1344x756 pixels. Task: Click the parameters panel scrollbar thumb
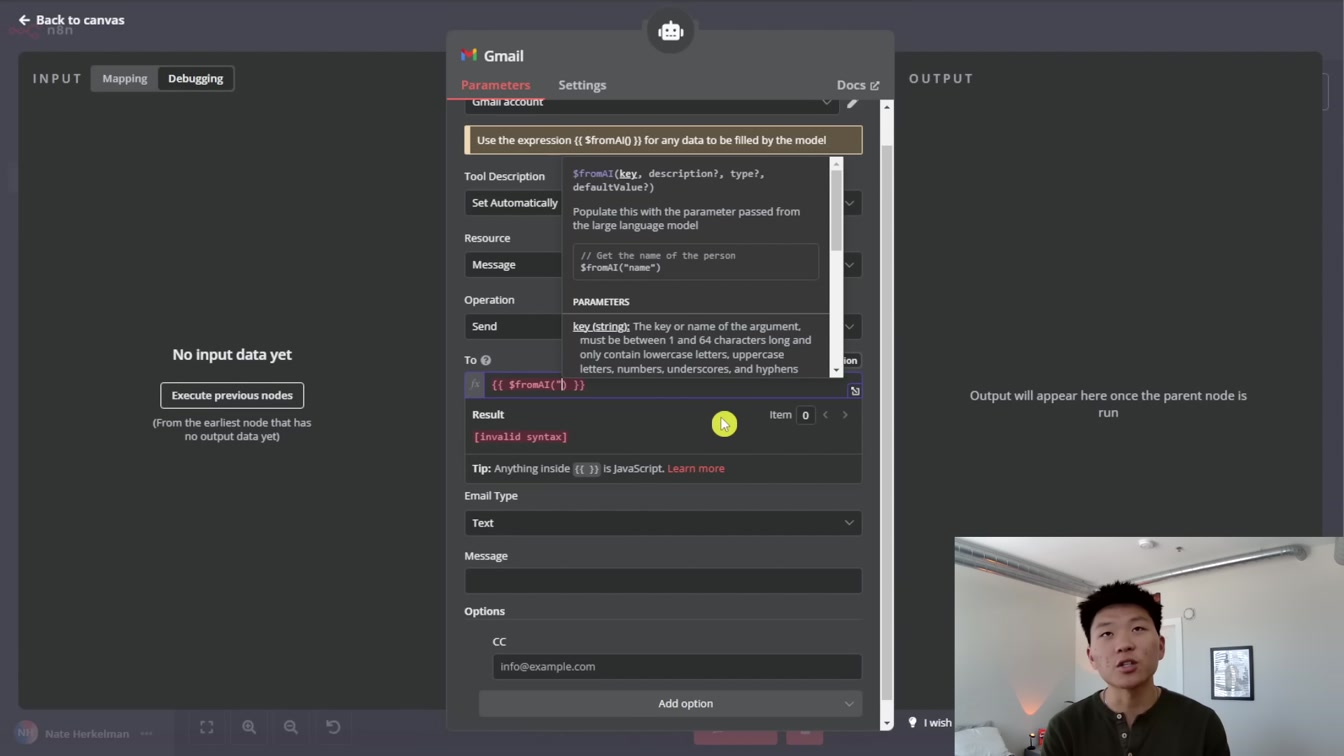click(886, 422)
